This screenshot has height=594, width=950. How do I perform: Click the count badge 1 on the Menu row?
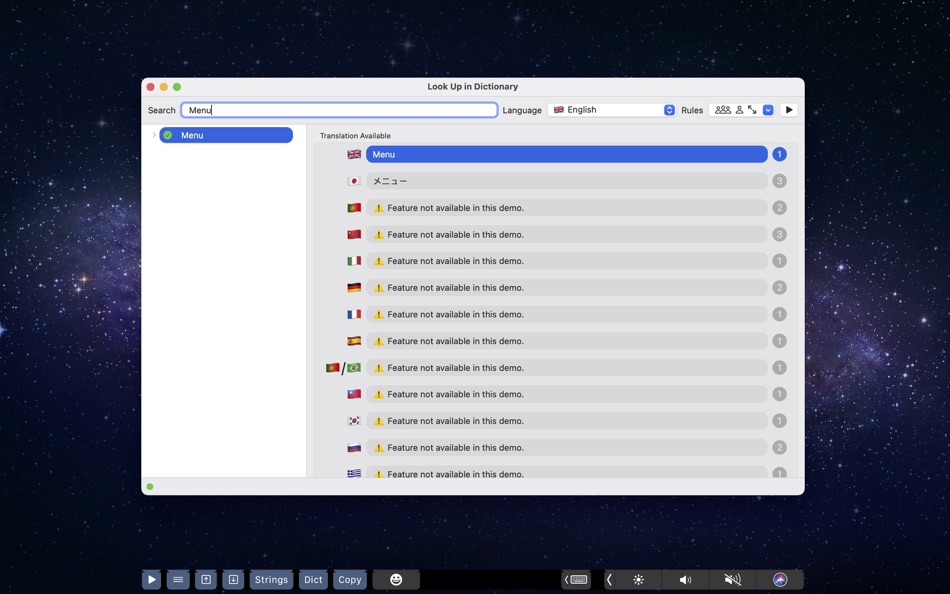pyautogui.click(x=779, y=155)
